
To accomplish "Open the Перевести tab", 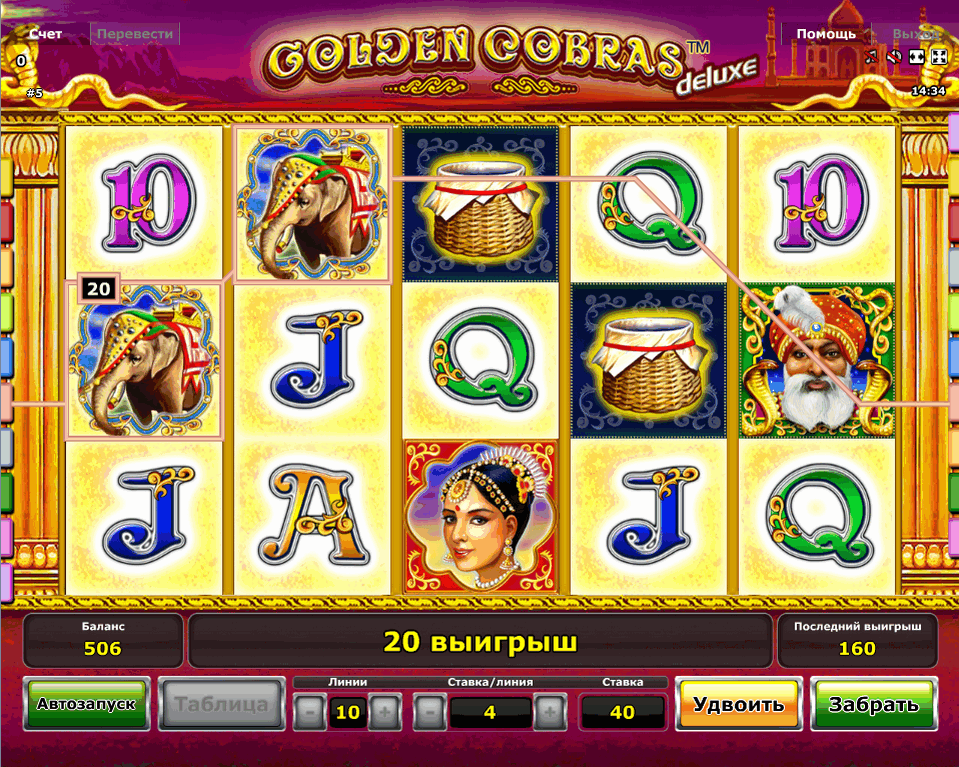I will 135,34.
